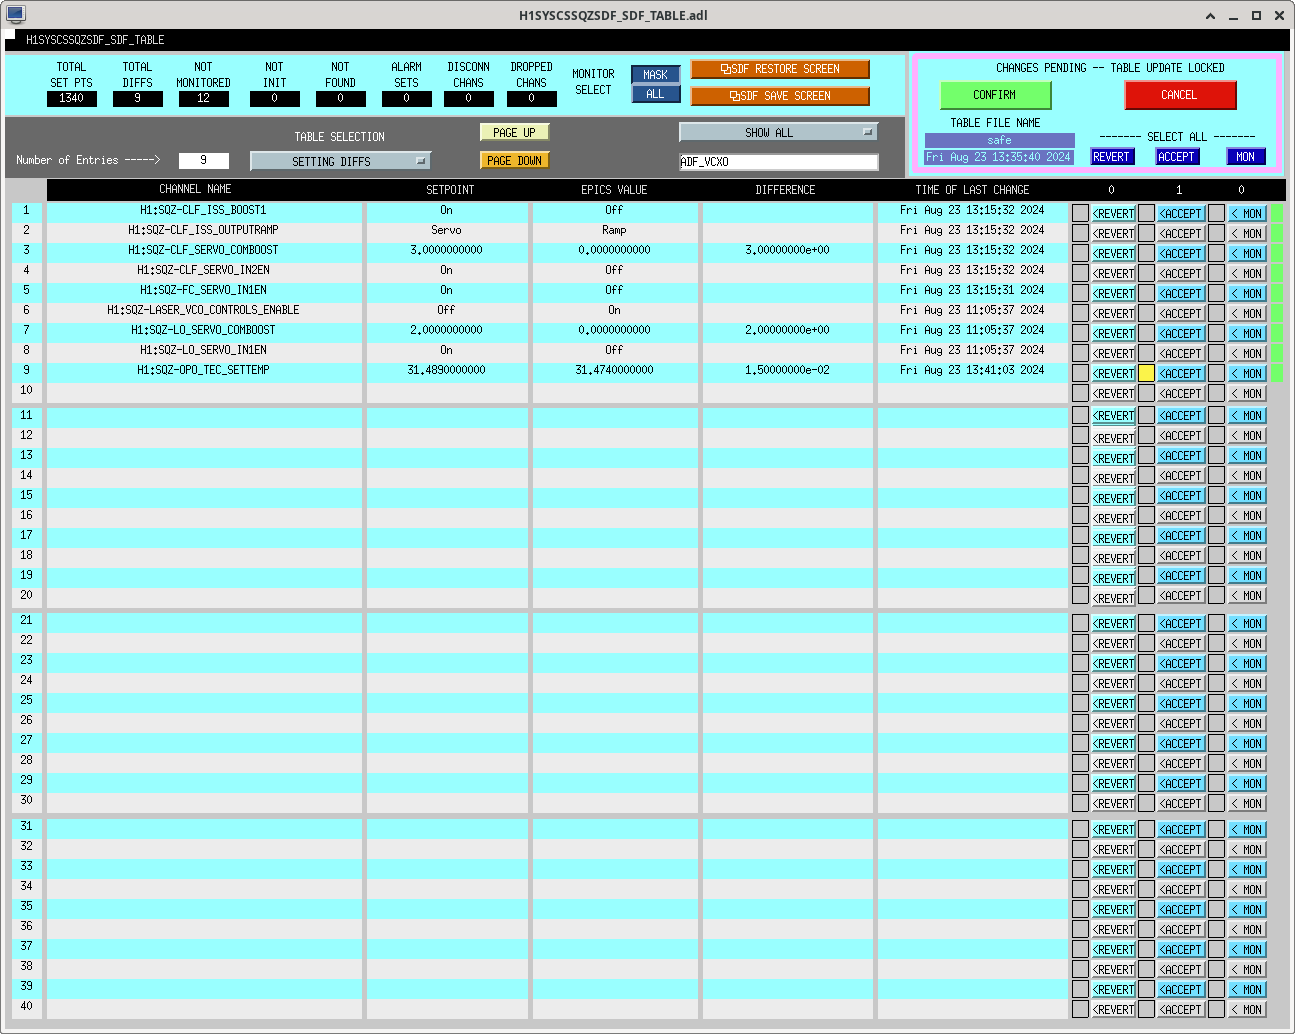The height and width of the screenshot is (1034, 1295).
Task: Click REVERT under Select All
Action: click(x=1111, y=157)
